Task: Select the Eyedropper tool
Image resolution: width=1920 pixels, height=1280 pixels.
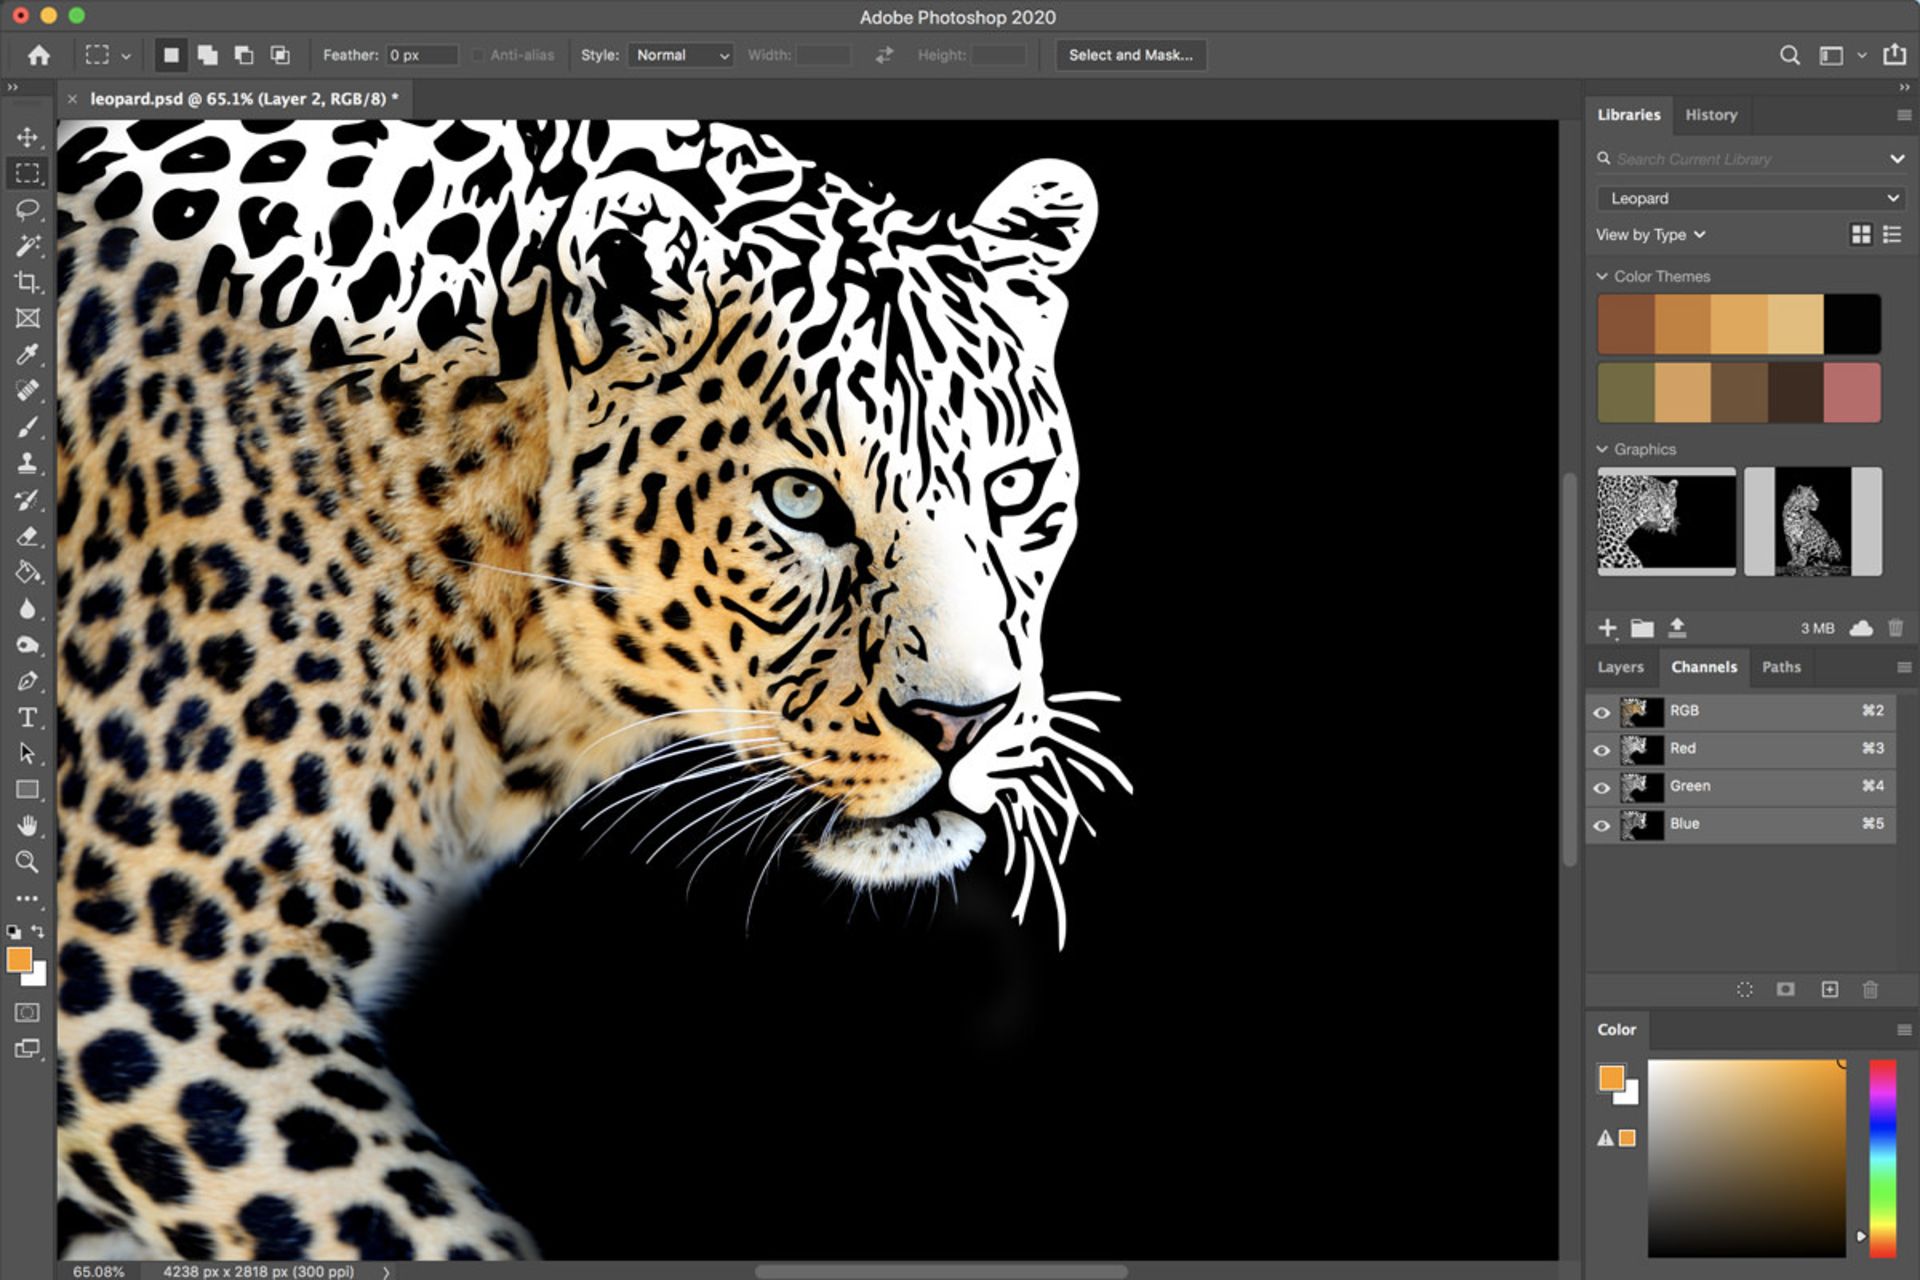Action: pyautogui.click(x=27, y=355)
